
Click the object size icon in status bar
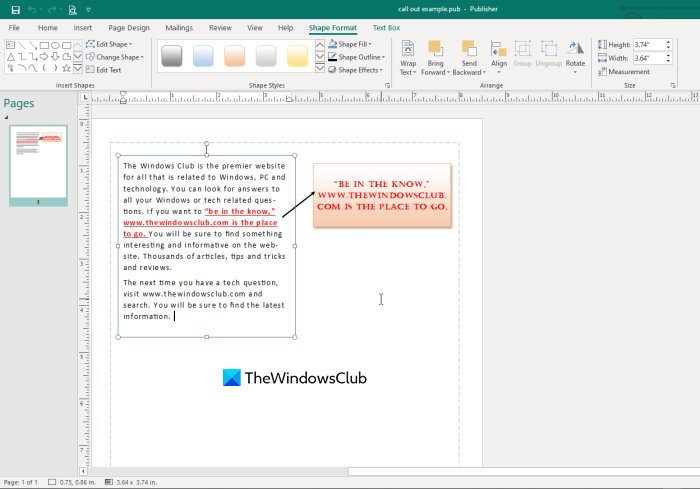click(x=109, y=482)
